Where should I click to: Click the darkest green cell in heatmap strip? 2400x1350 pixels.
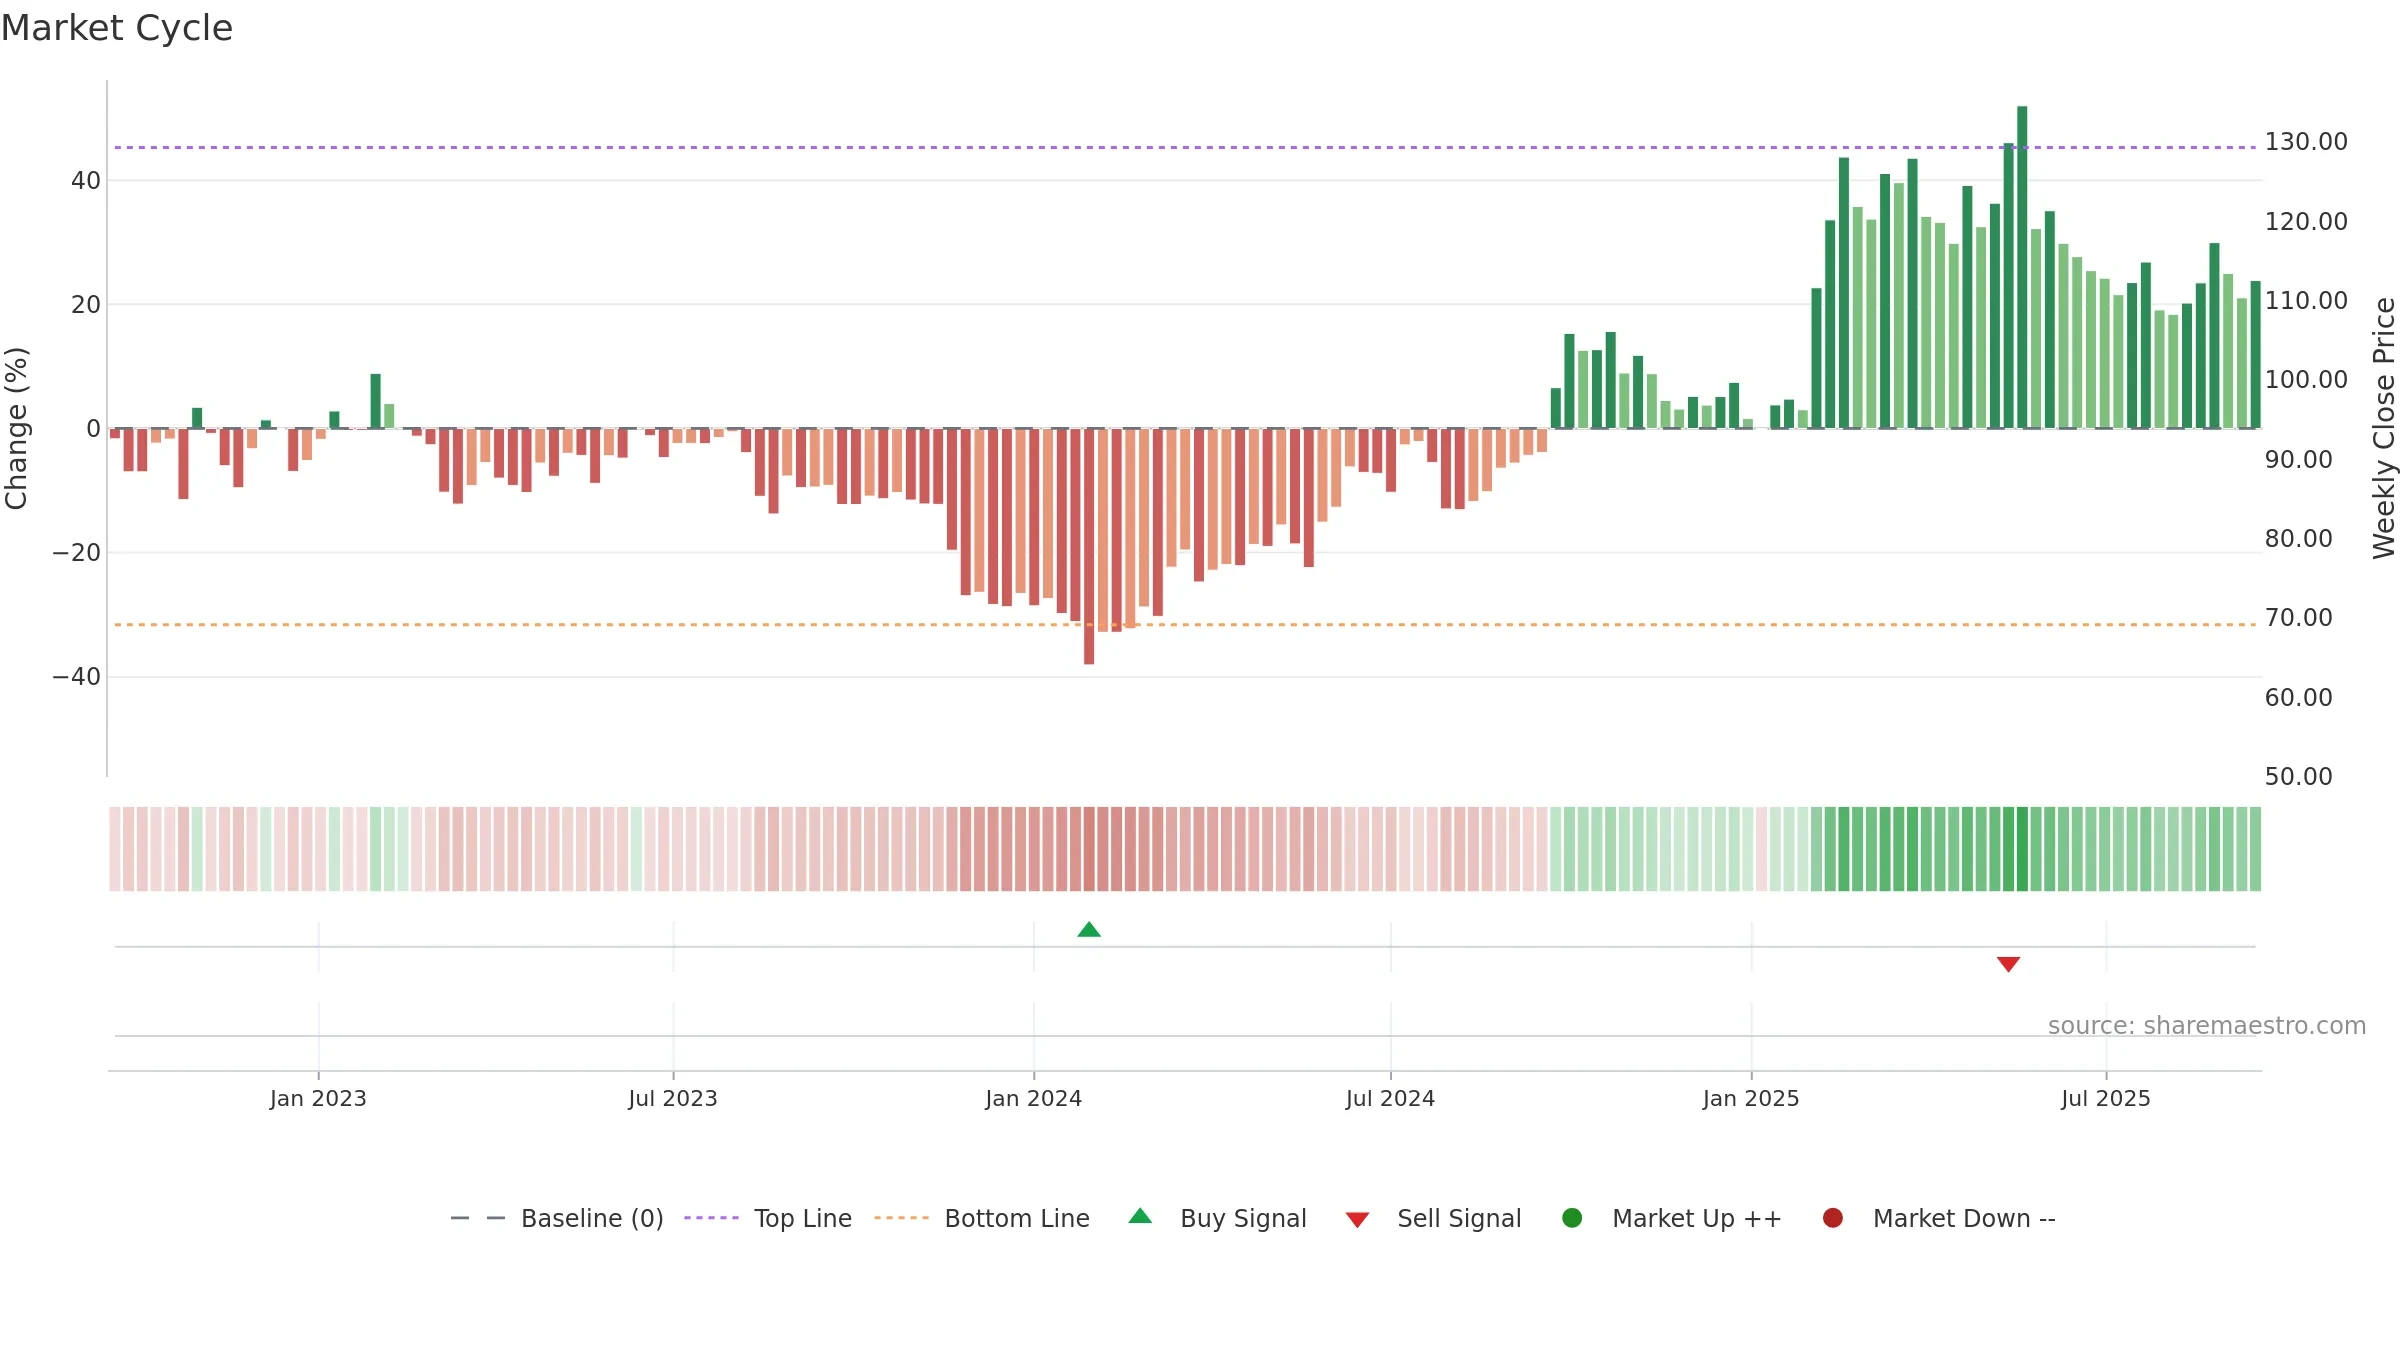(x=2022, y=849)
